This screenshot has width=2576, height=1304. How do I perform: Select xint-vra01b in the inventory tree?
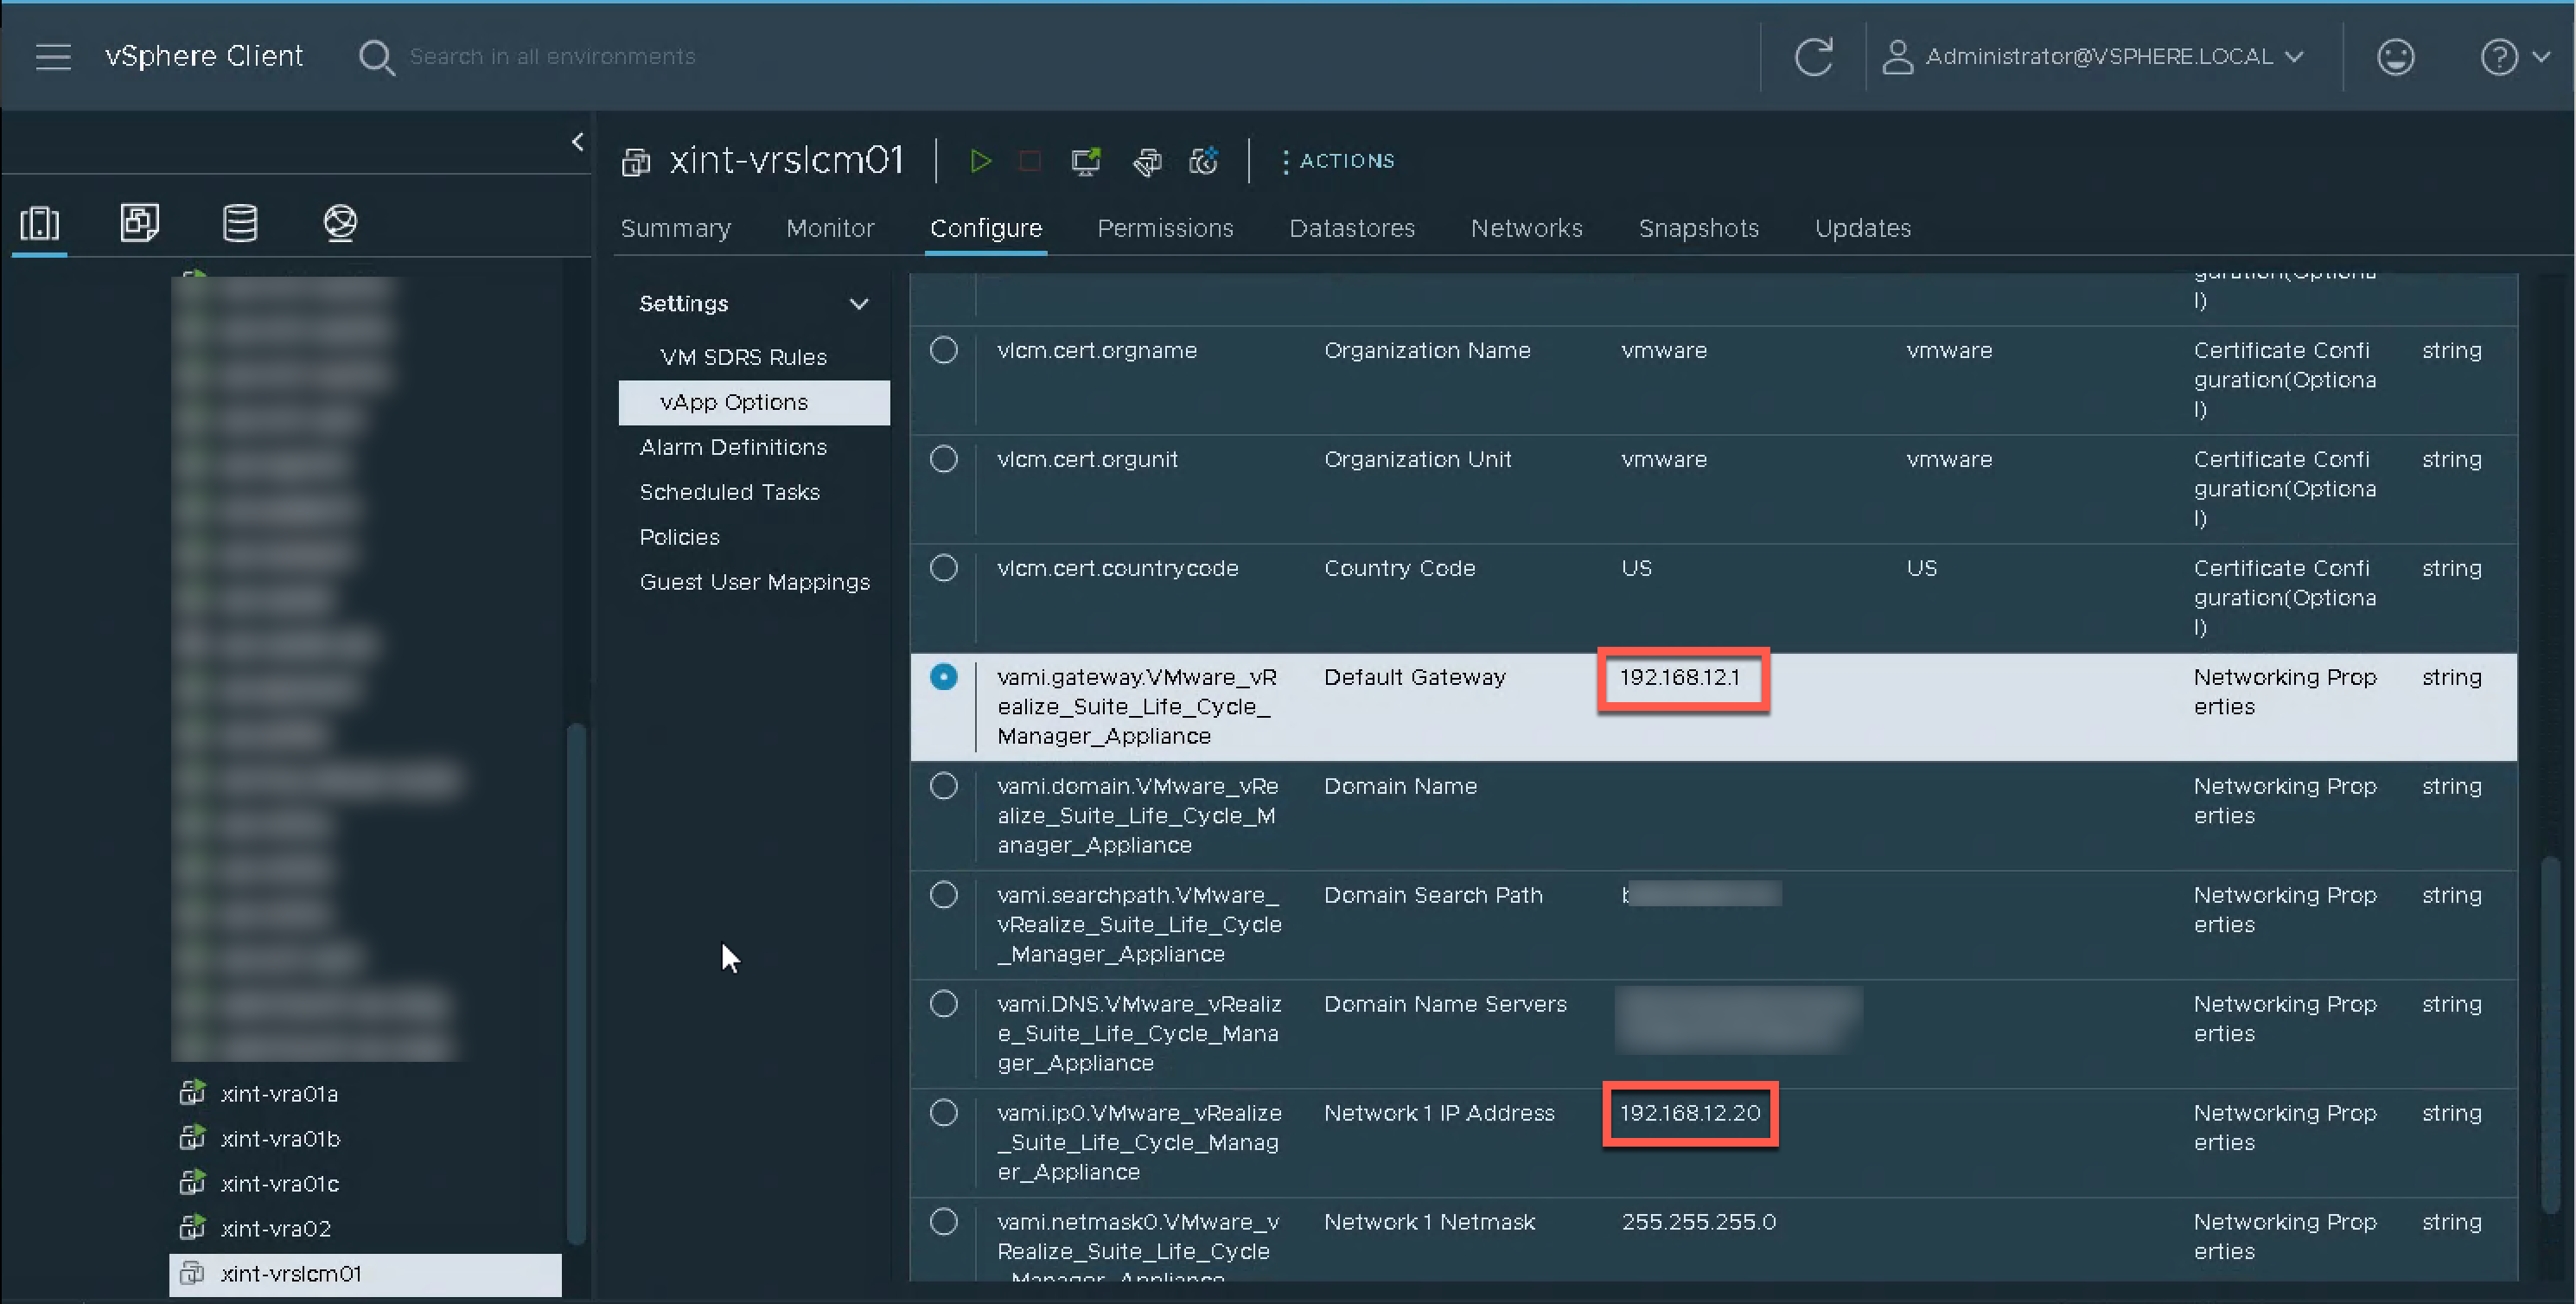(x=280, y=1139)
